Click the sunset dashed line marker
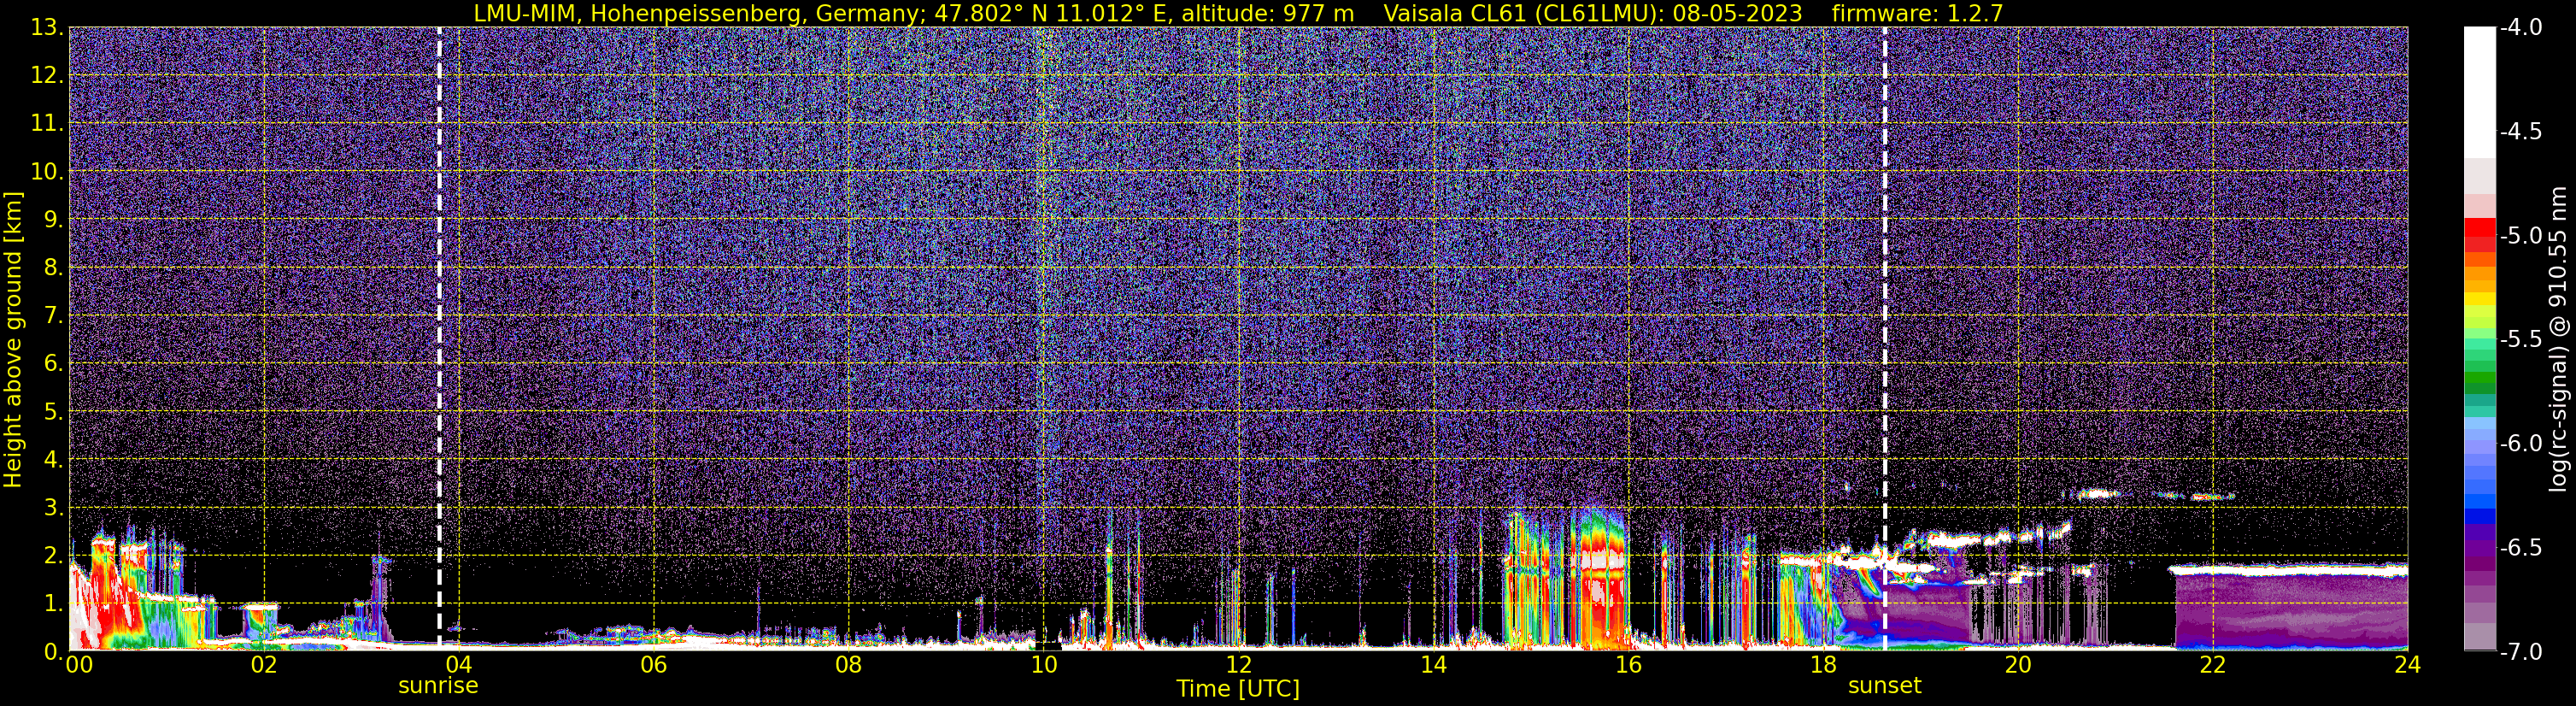The width and height of the screenshot is (2576, 706). (1885, 338)
